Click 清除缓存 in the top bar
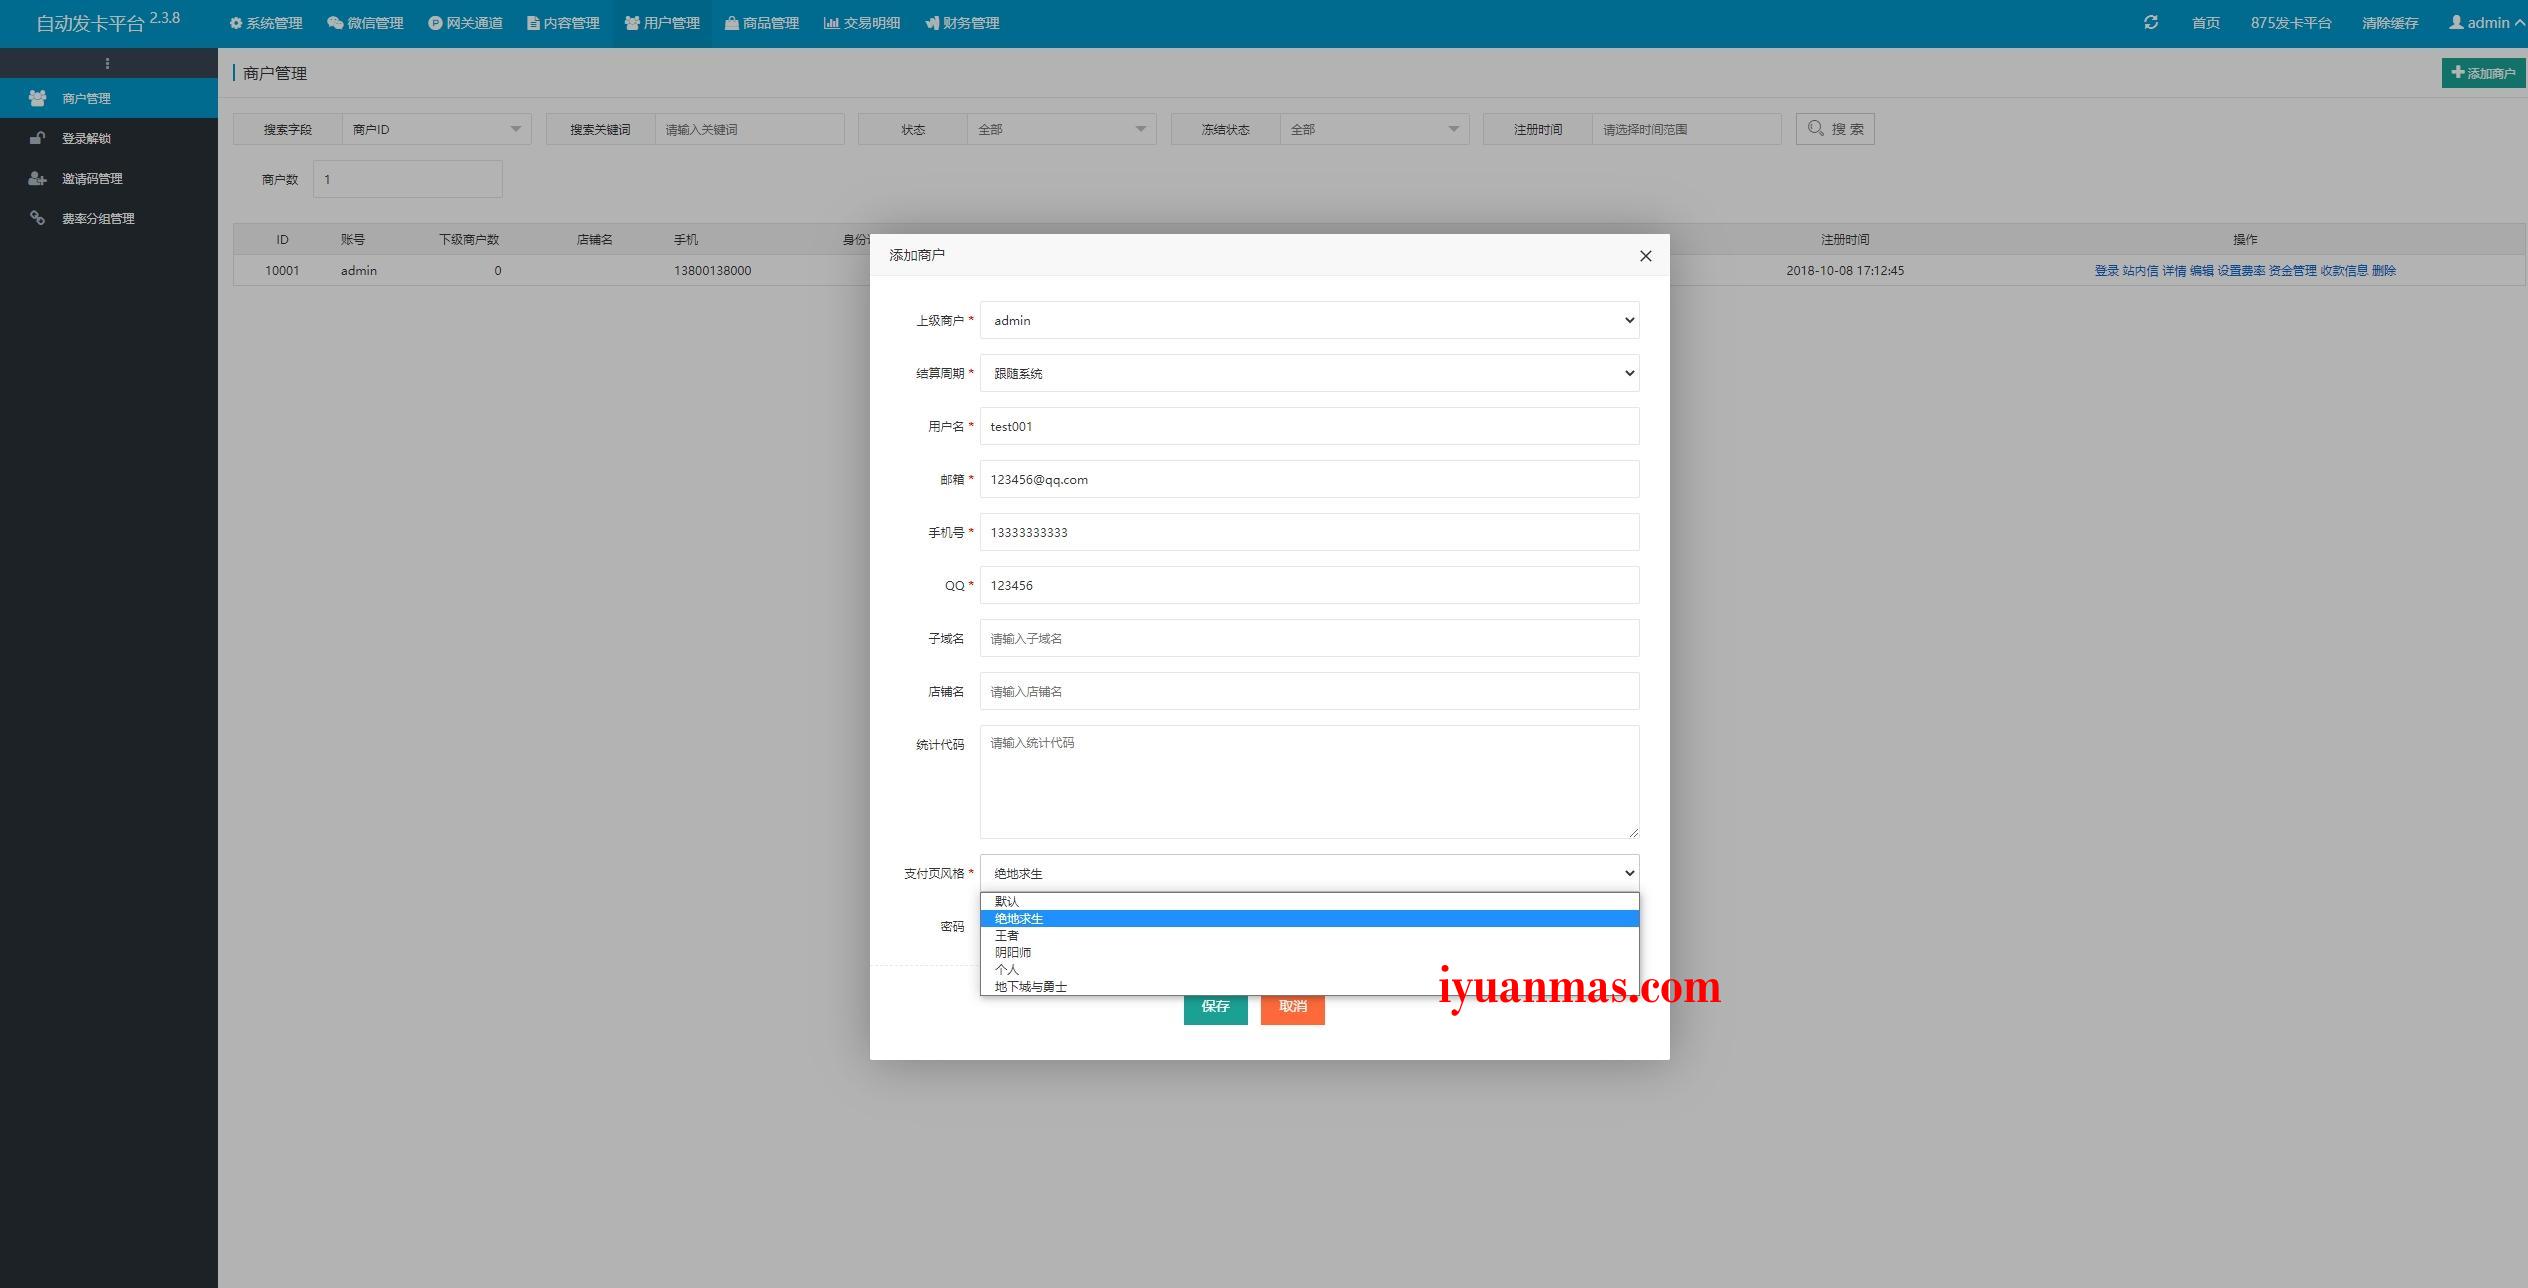Image resolution: width=2528 pixels, height=1288 pixels. [2389, 23]
